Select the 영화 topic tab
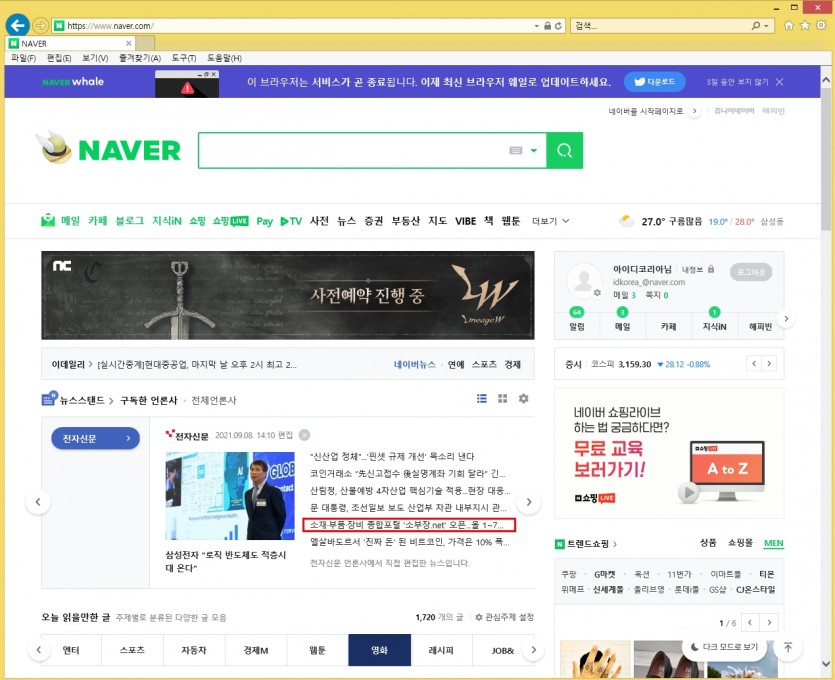This screenshot has height=680, width=835. tap(379, 650)
